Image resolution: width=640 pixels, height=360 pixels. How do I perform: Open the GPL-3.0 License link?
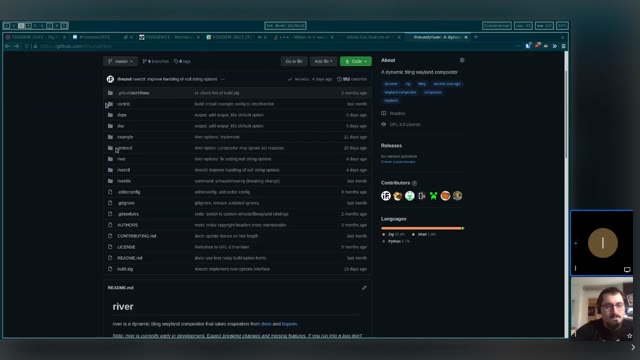tap(401, 124)
